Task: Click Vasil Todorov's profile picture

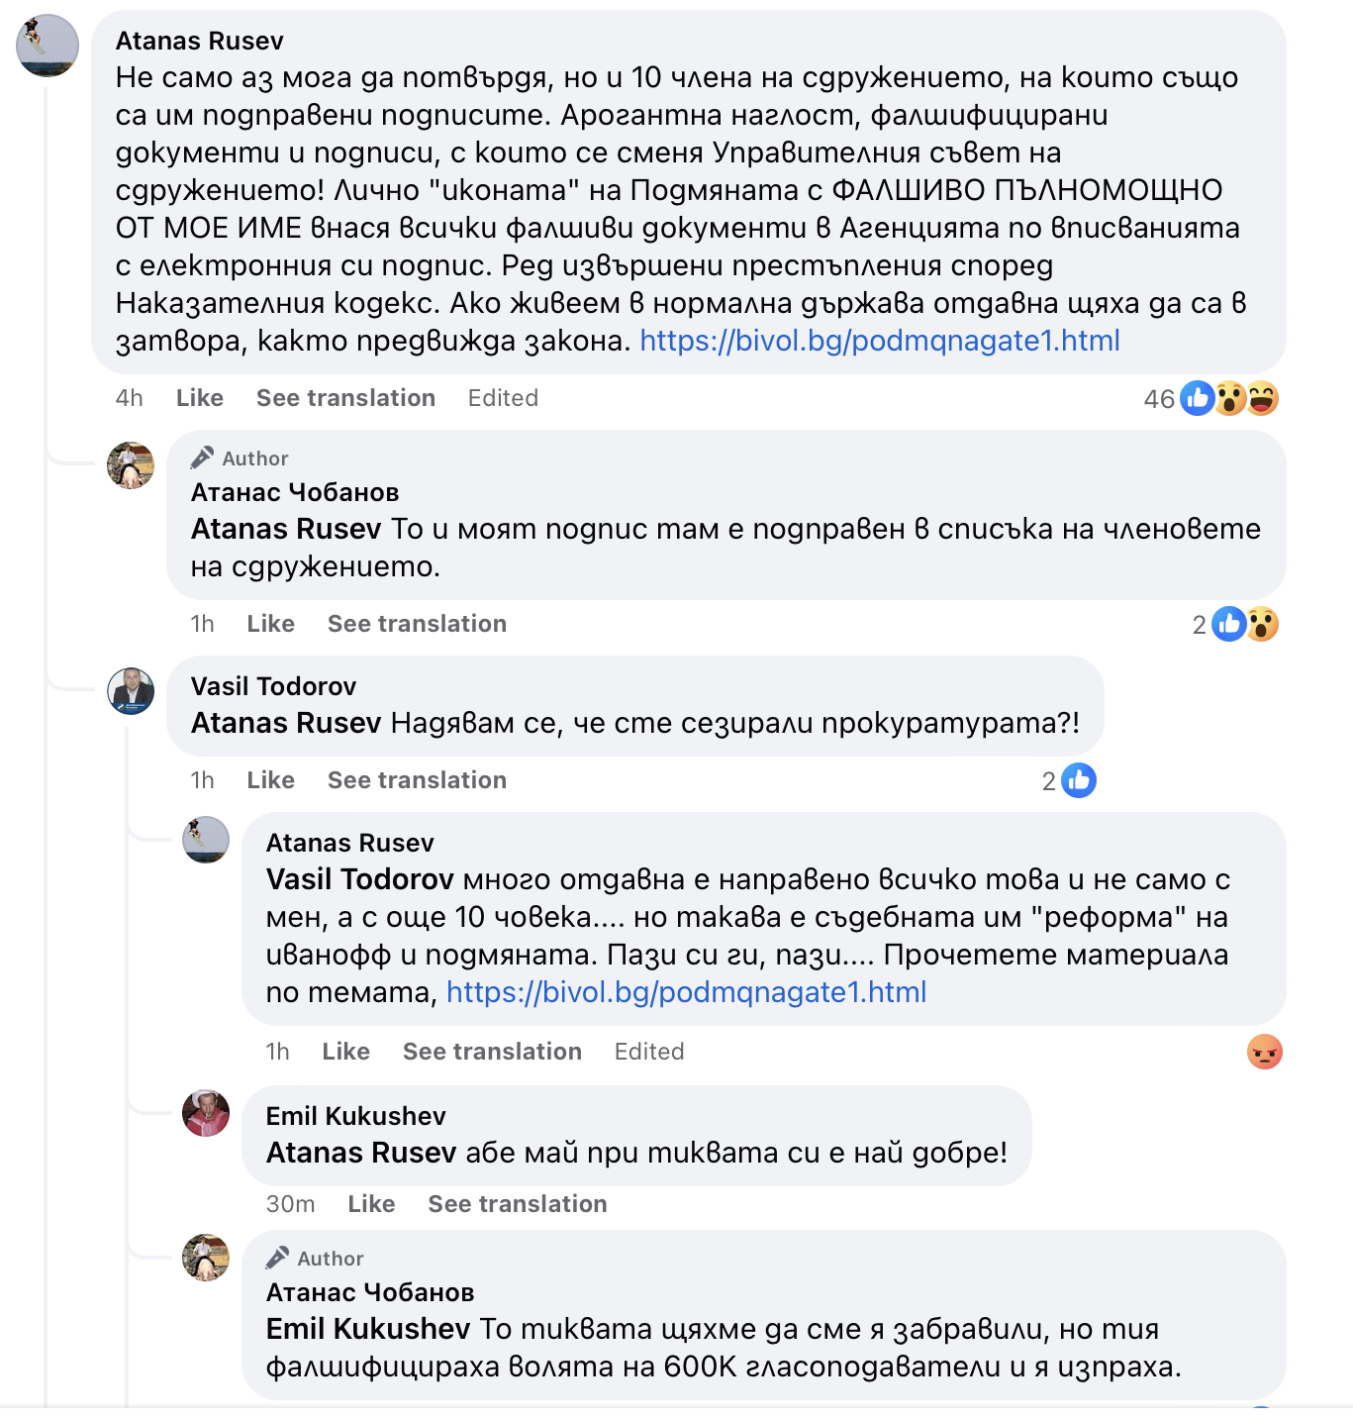Action: [131, 691]
